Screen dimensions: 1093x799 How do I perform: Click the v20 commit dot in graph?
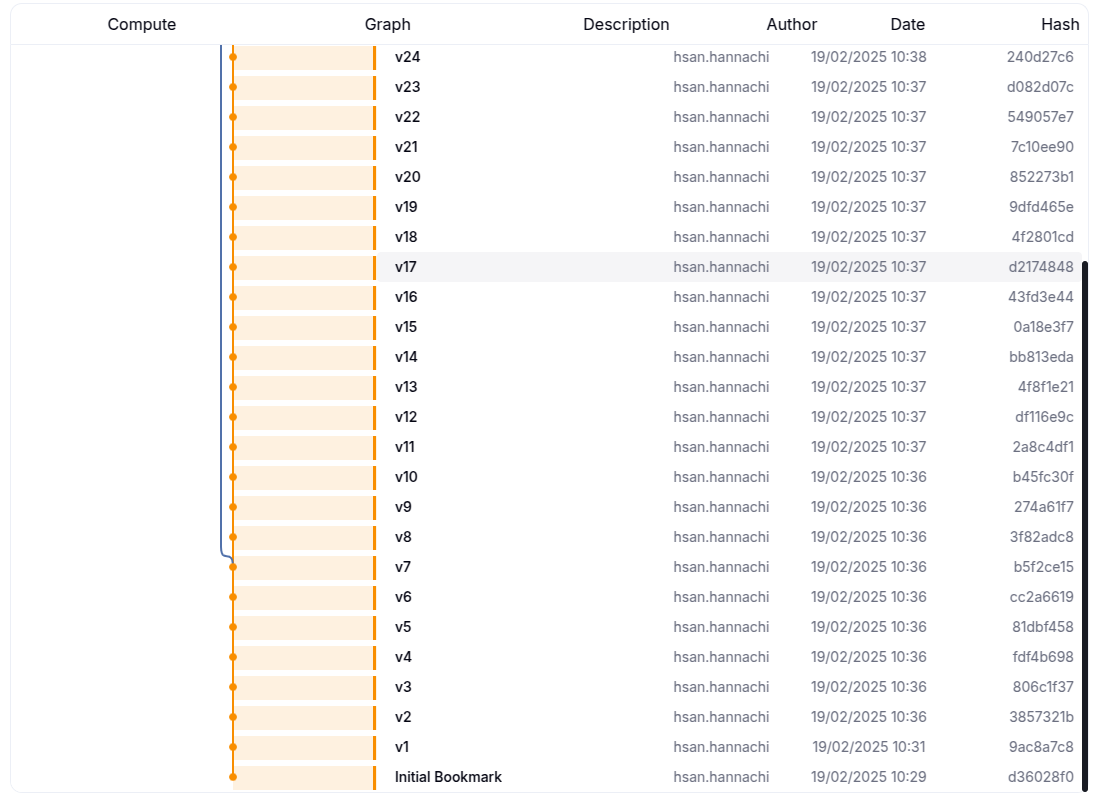[x=233, y=177]
